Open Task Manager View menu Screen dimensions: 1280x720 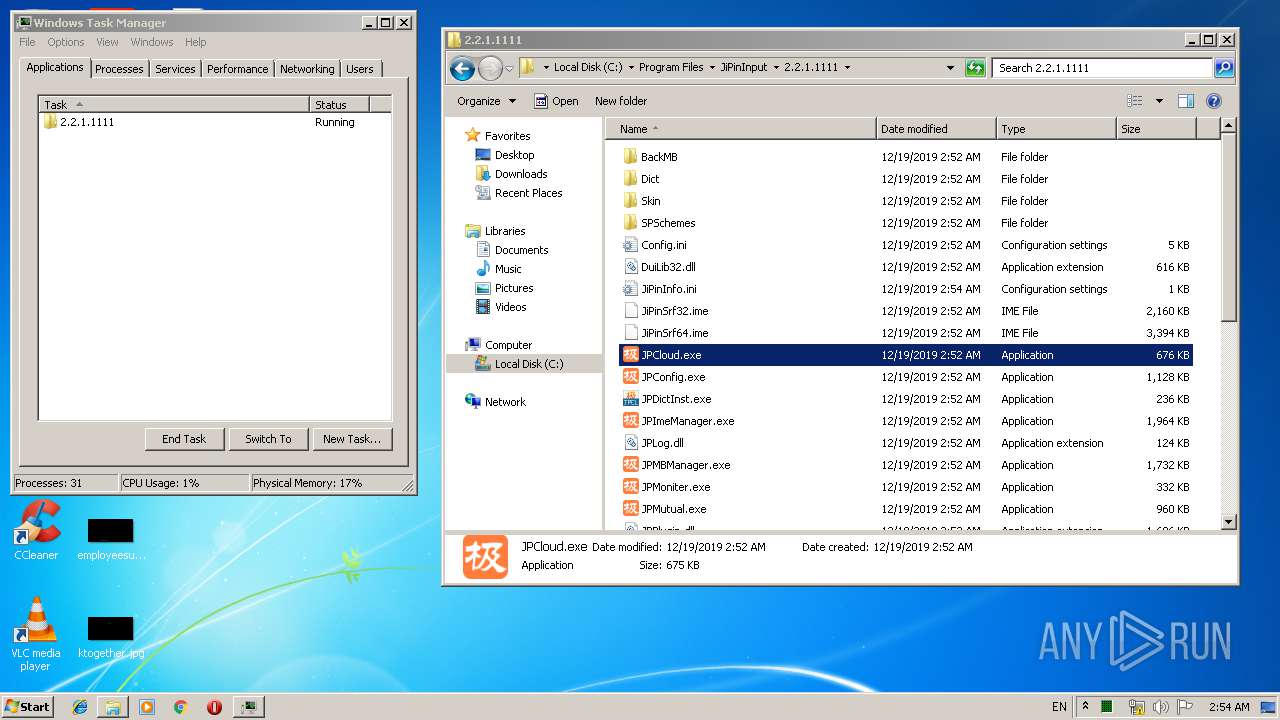coord(107,42)
